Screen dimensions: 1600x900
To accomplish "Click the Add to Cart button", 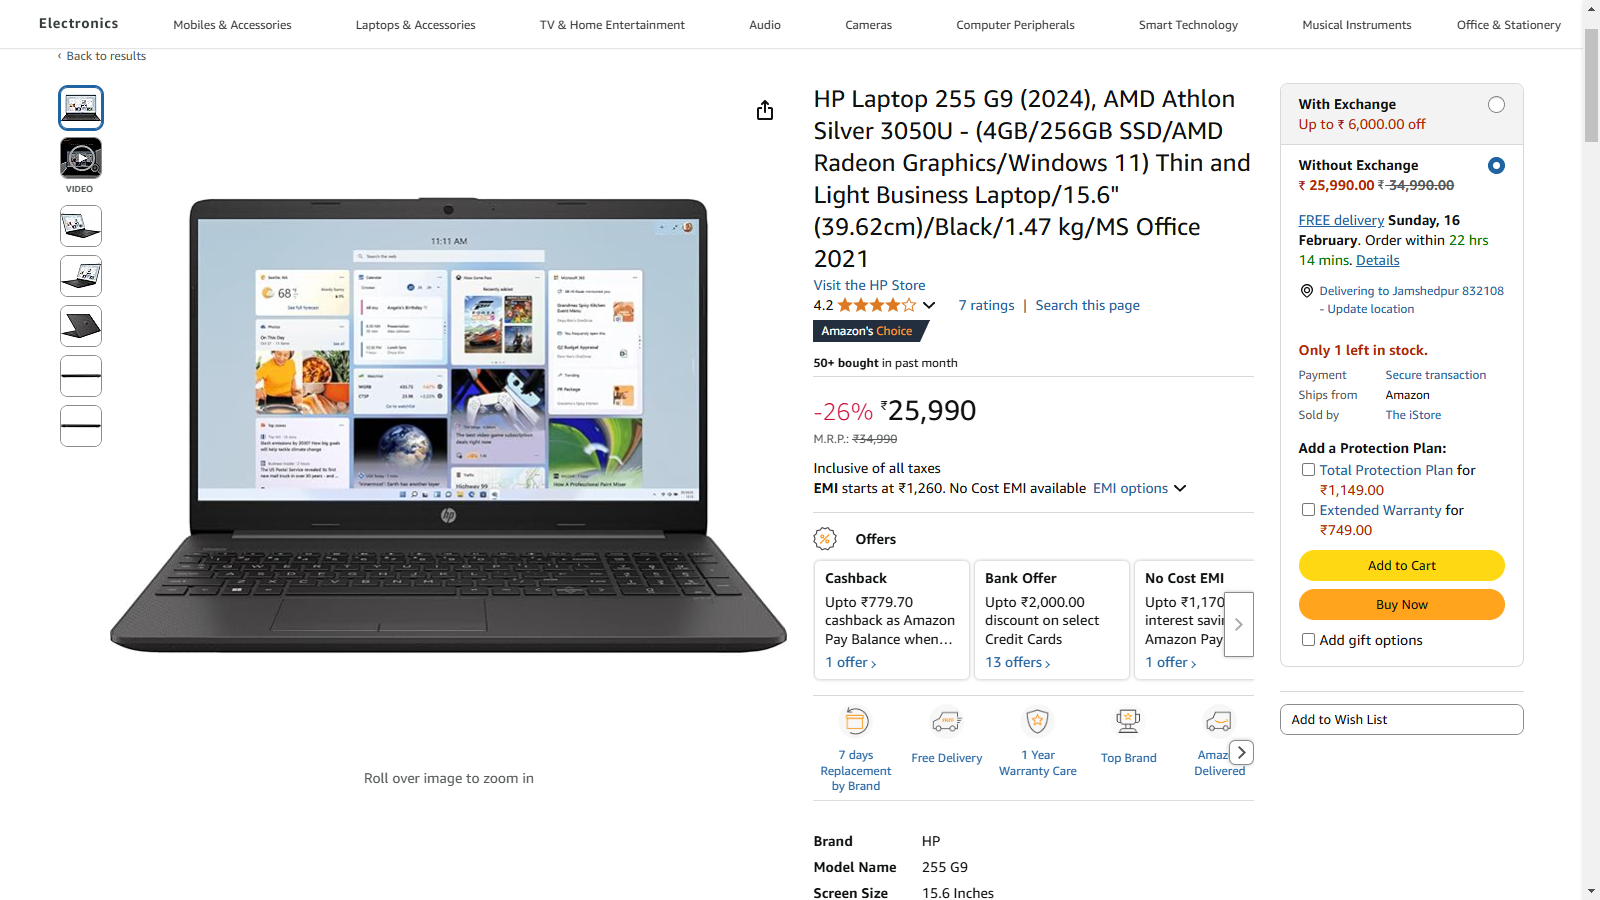I will [x=1401, y=565].
